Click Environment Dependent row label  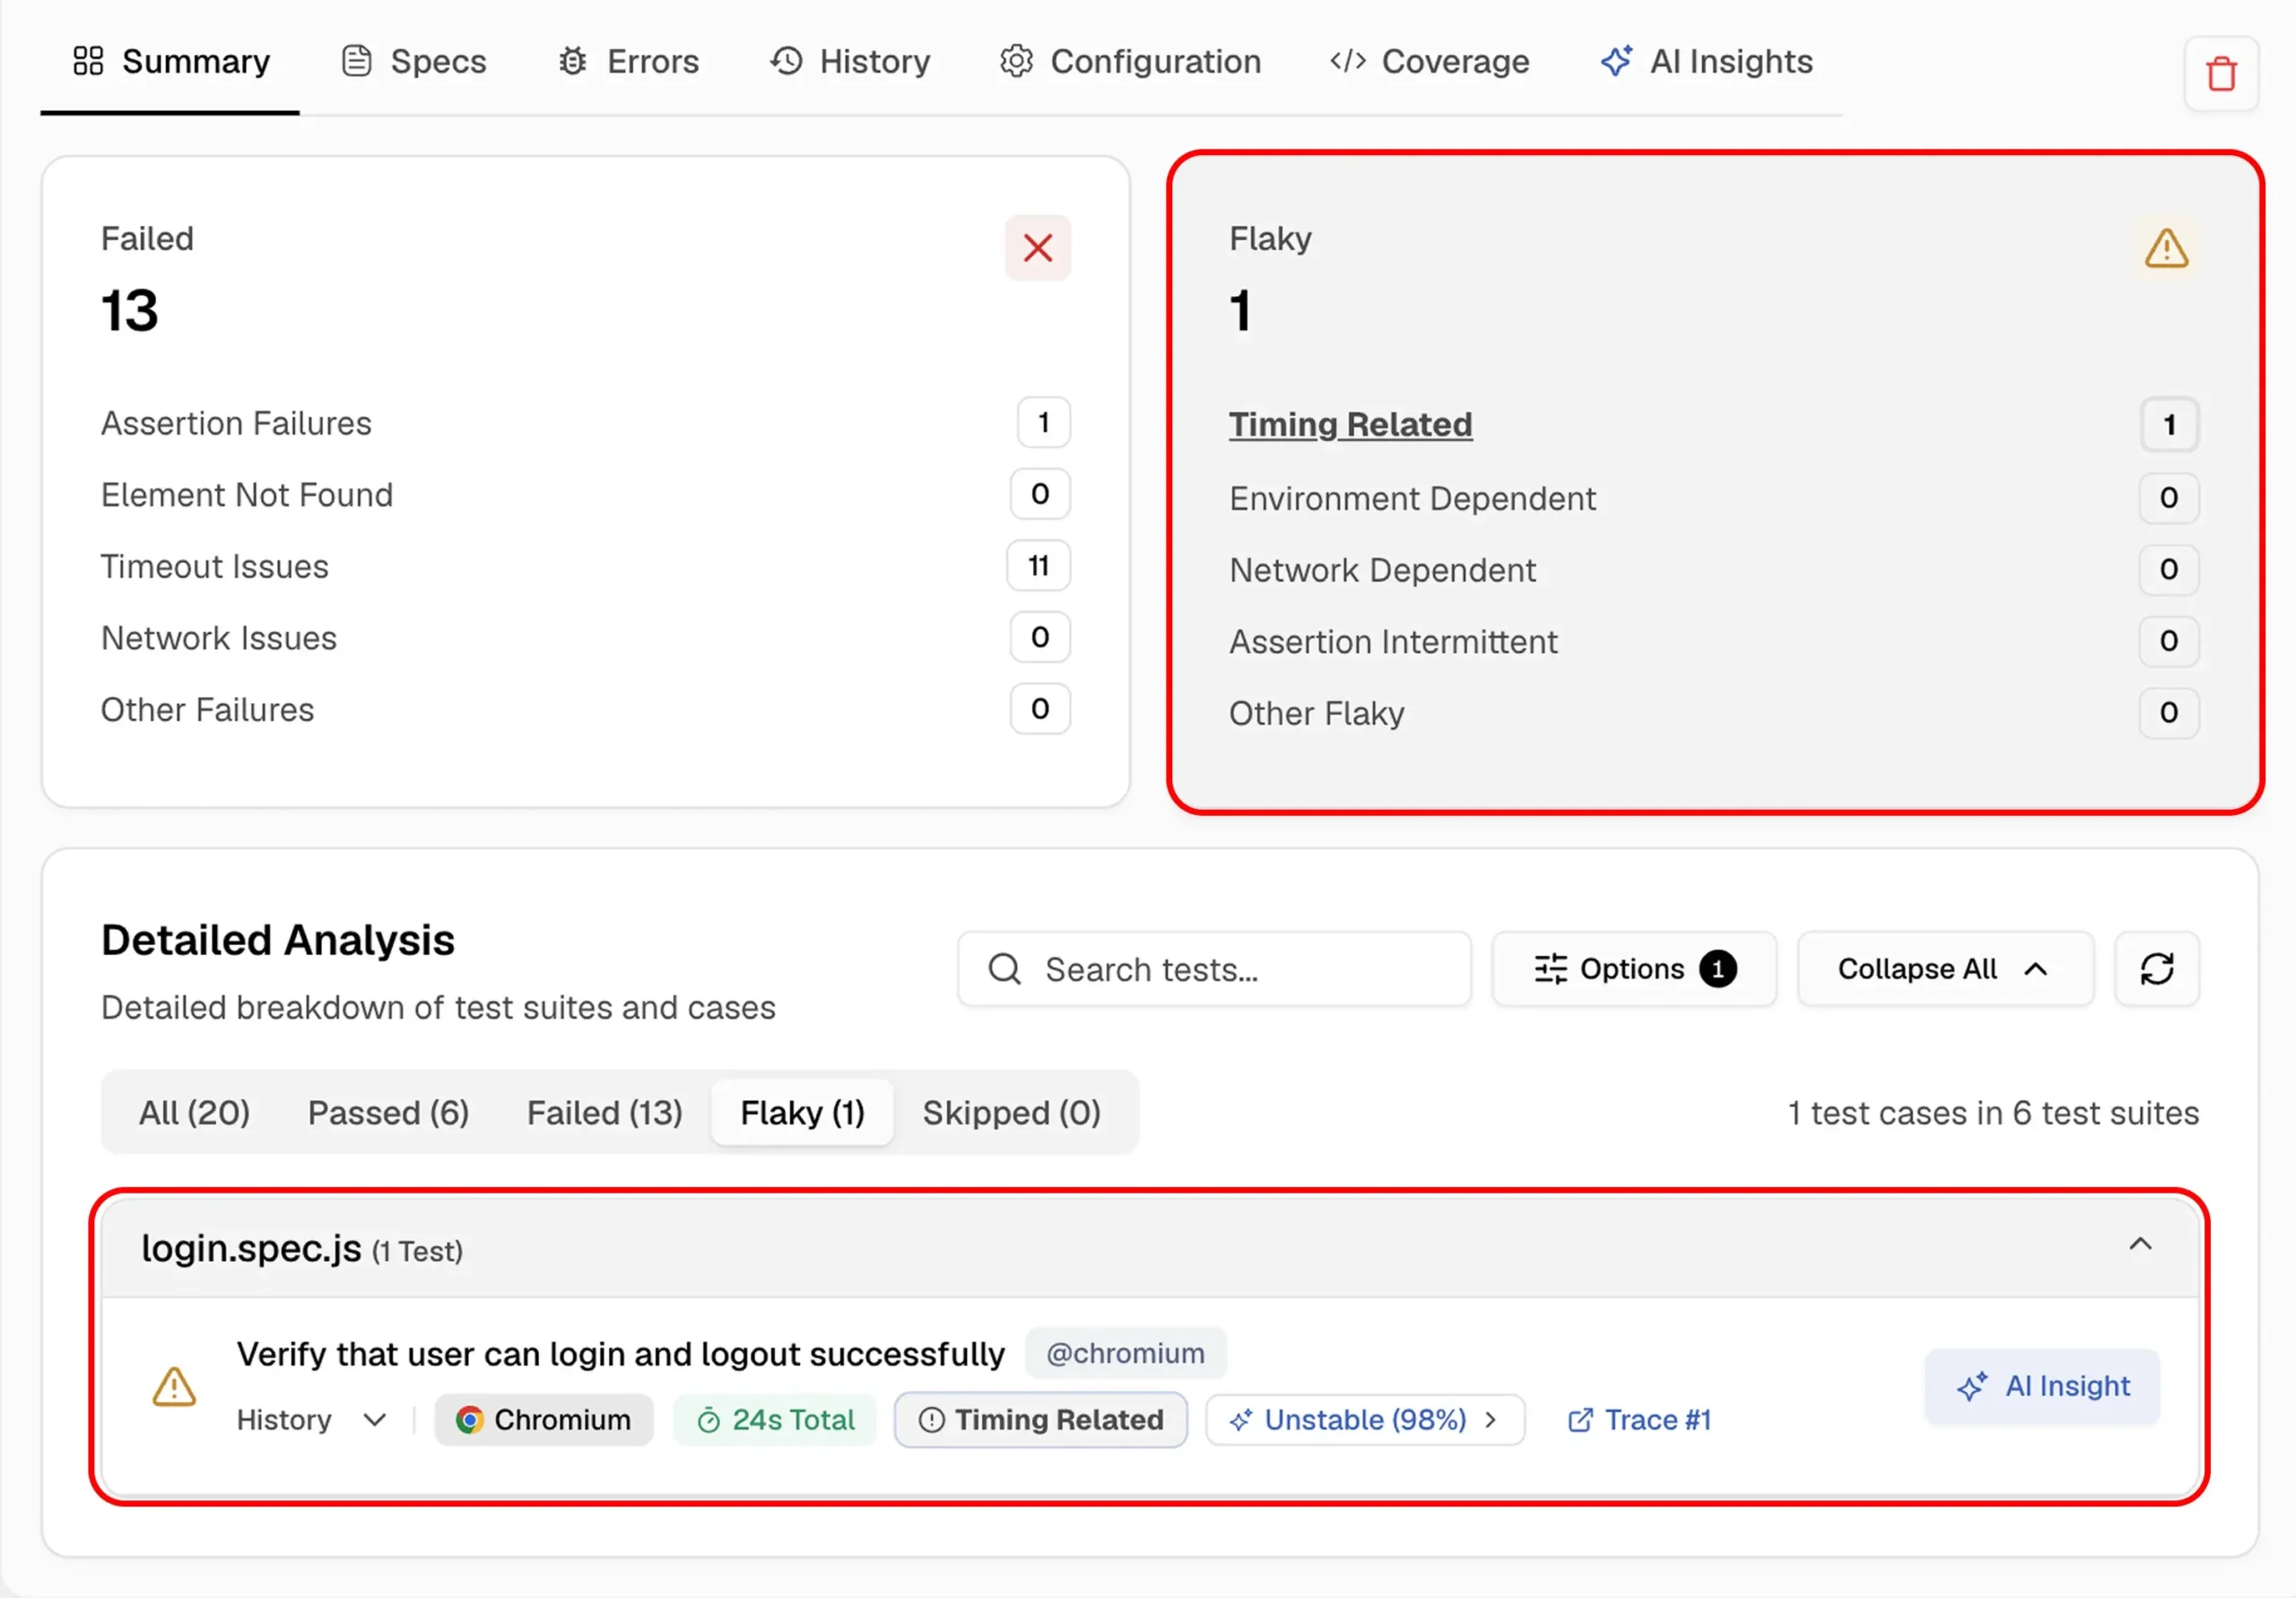pyautogui.click(x=1412, y=499)
